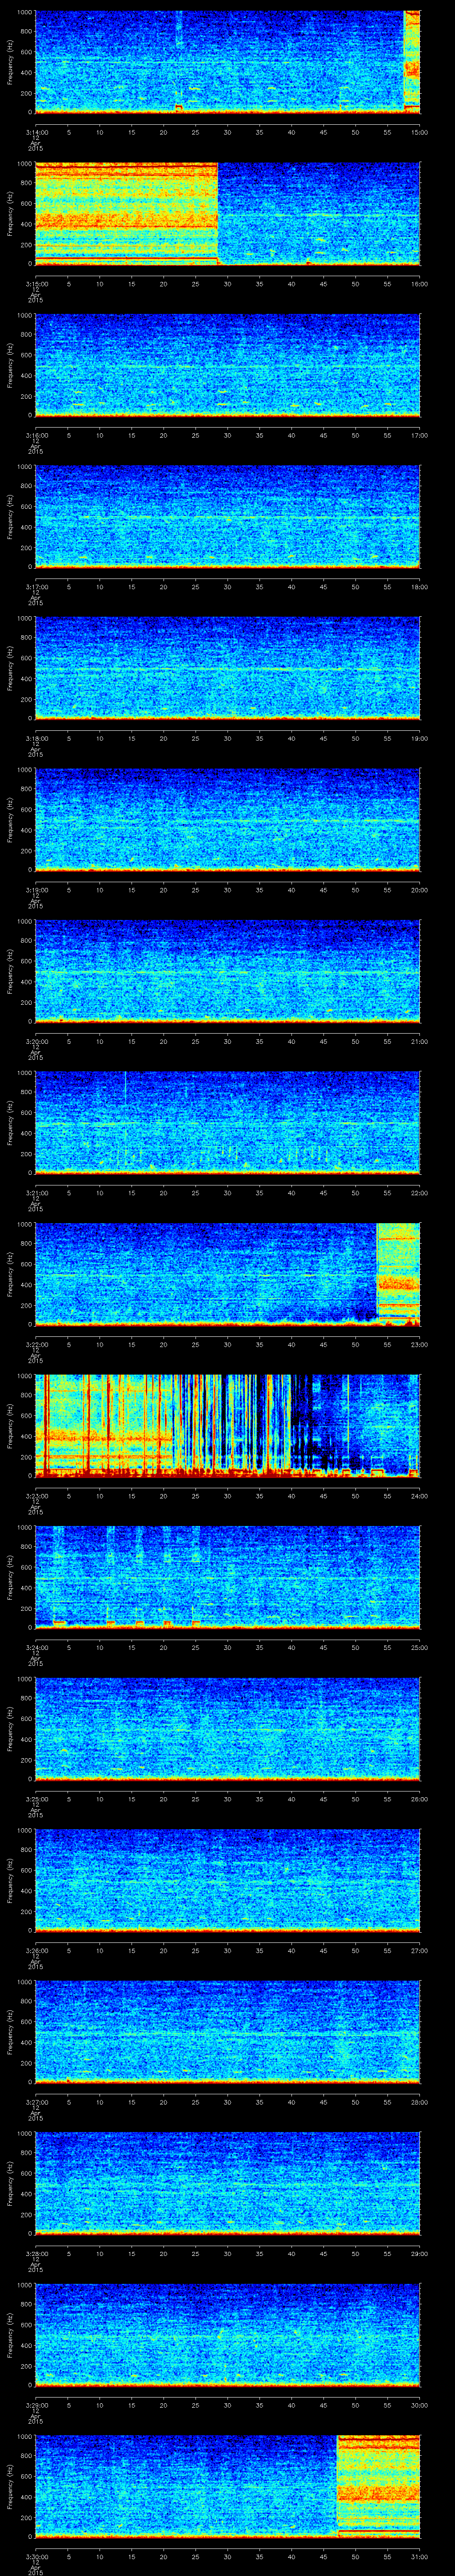The image size is (455, 2576).
Task: Select the 16:00 end time label
Action: [419, 283]
